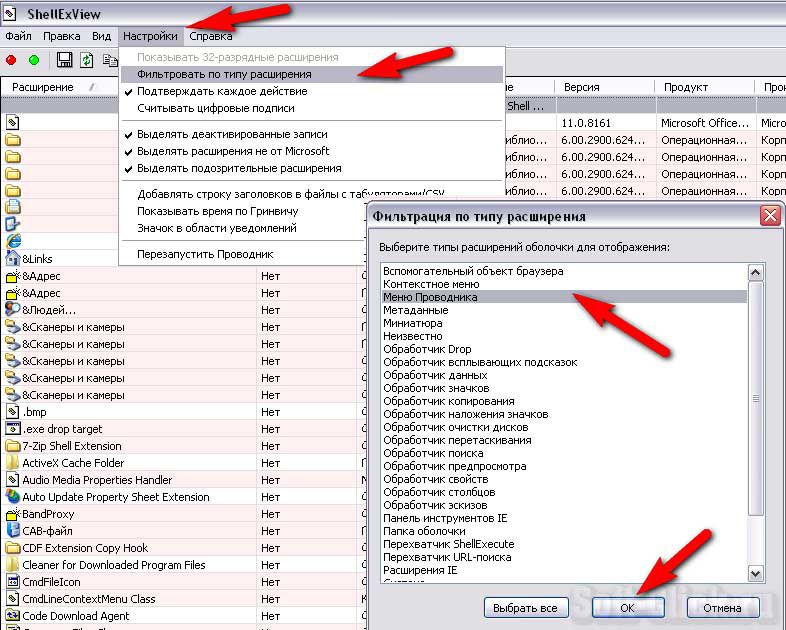786x630 pixels.
Task: Toggle "Выделять подозрительные расширения" option
Action: (239, 168)
